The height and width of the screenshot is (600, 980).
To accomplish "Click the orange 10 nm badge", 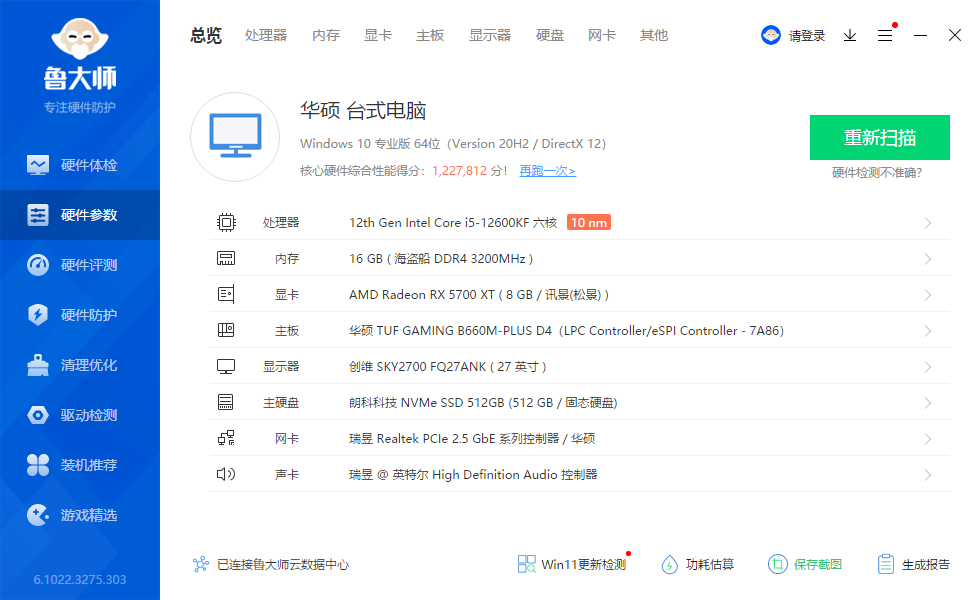I will (x=589, y=222).
